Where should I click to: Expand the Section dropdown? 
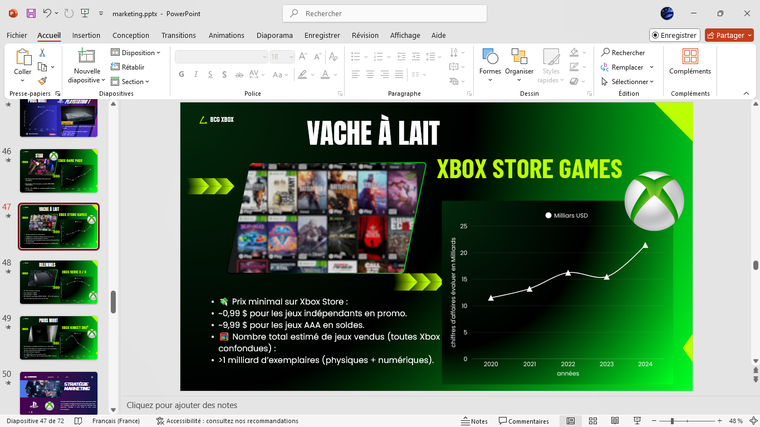pyautogui.click(x=130, y=81)
